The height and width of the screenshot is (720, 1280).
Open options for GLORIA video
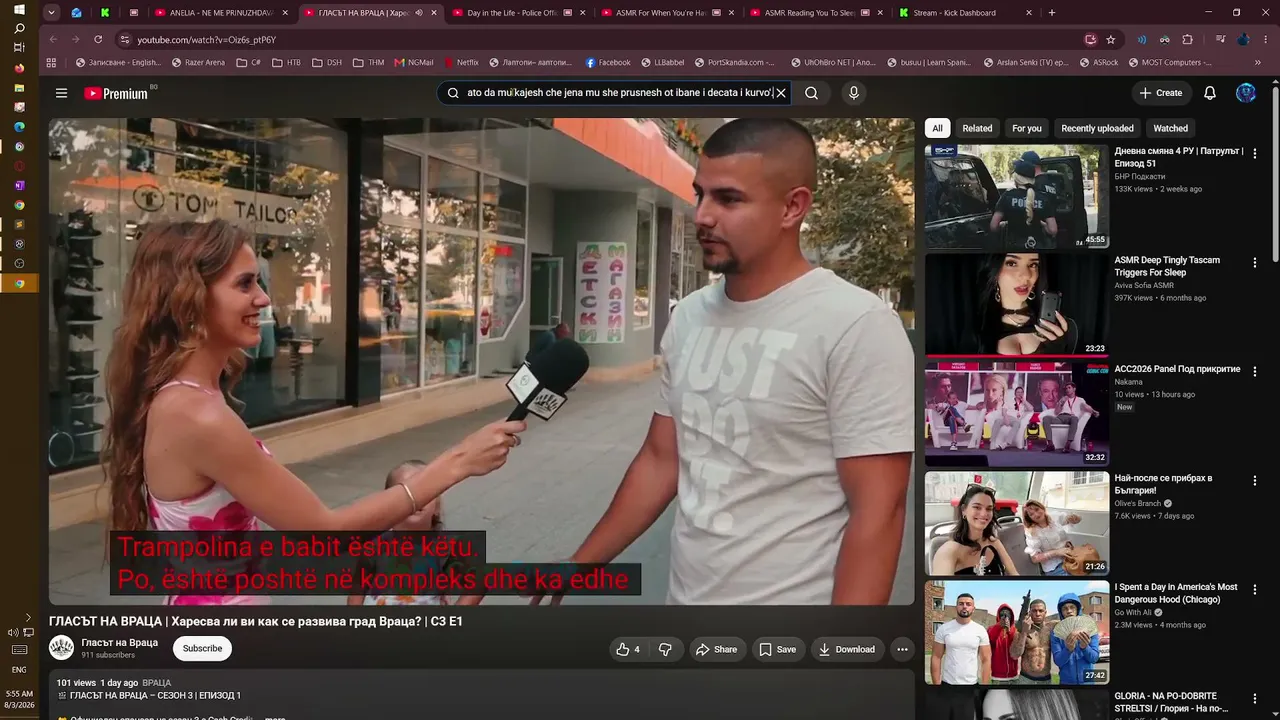coord(1255,699)
